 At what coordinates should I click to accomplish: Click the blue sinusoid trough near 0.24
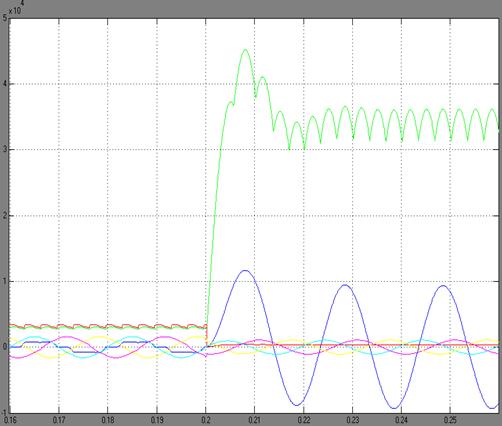[x=394, y=408]
